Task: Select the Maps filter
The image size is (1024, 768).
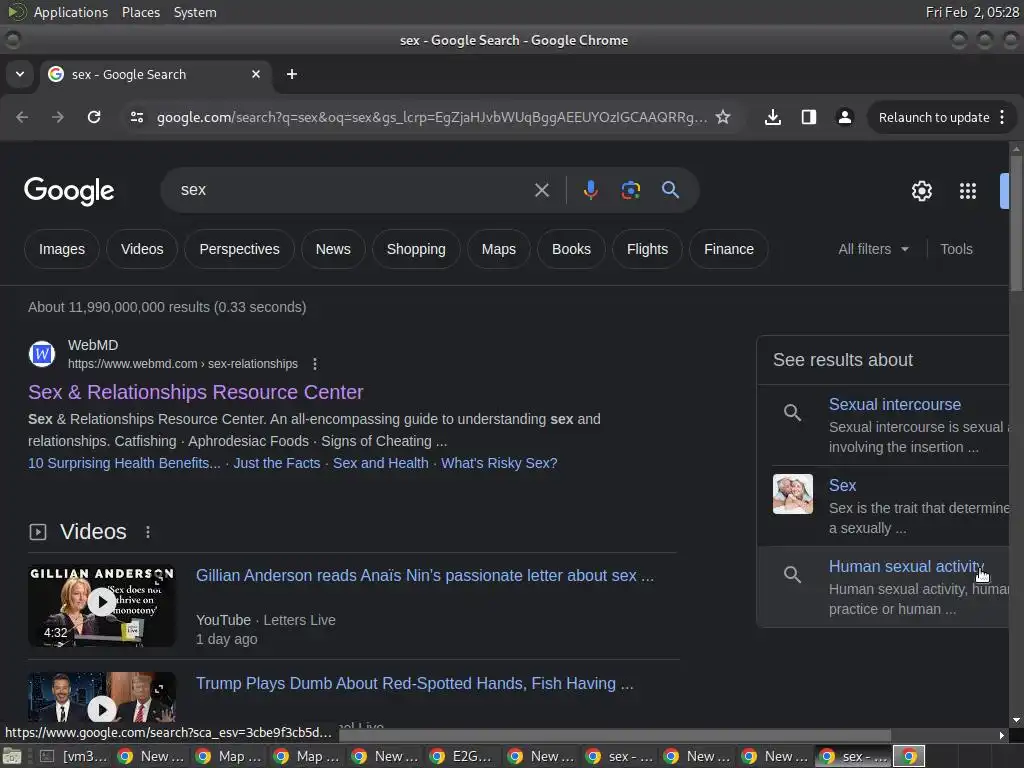Action: [x=498, y=249]
